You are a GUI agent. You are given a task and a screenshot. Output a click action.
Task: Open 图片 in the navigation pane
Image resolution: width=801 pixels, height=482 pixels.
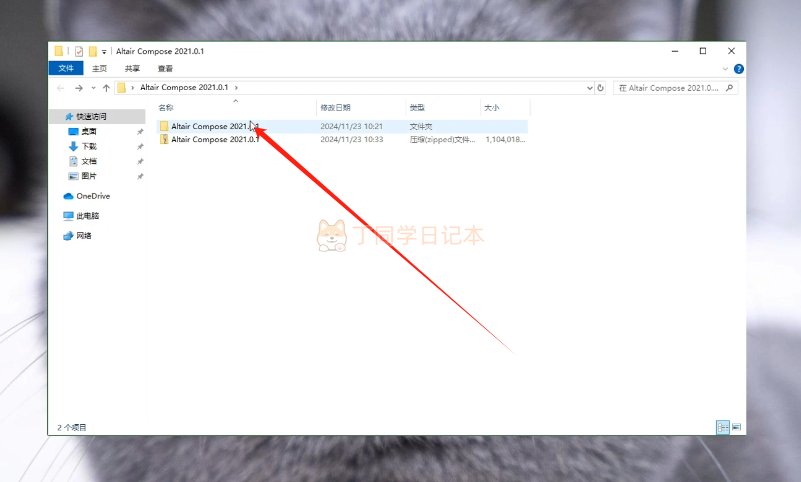[88, 176]
